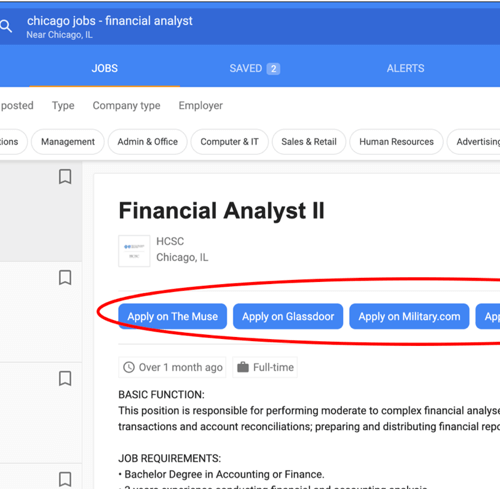
Task: Select the Sales & Retail category chip
Action: pos(309,142)
